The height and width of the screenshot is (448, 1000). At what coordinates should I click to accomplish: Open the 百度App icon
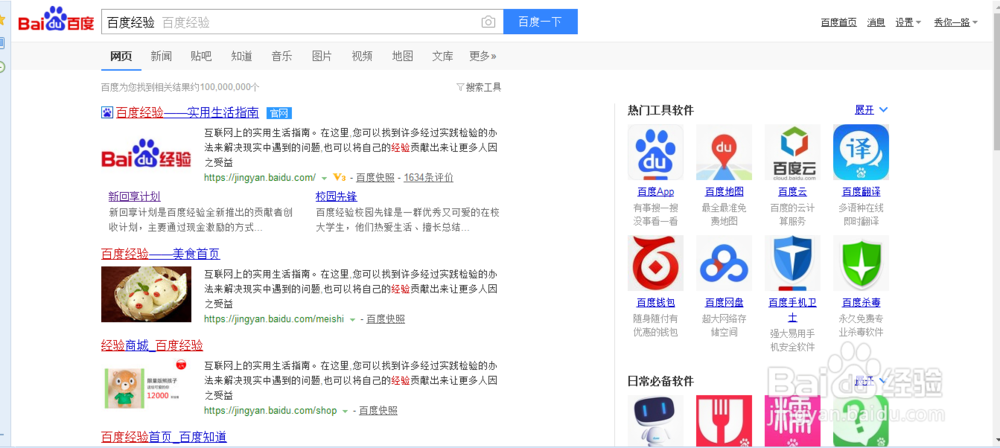(655, 153)
